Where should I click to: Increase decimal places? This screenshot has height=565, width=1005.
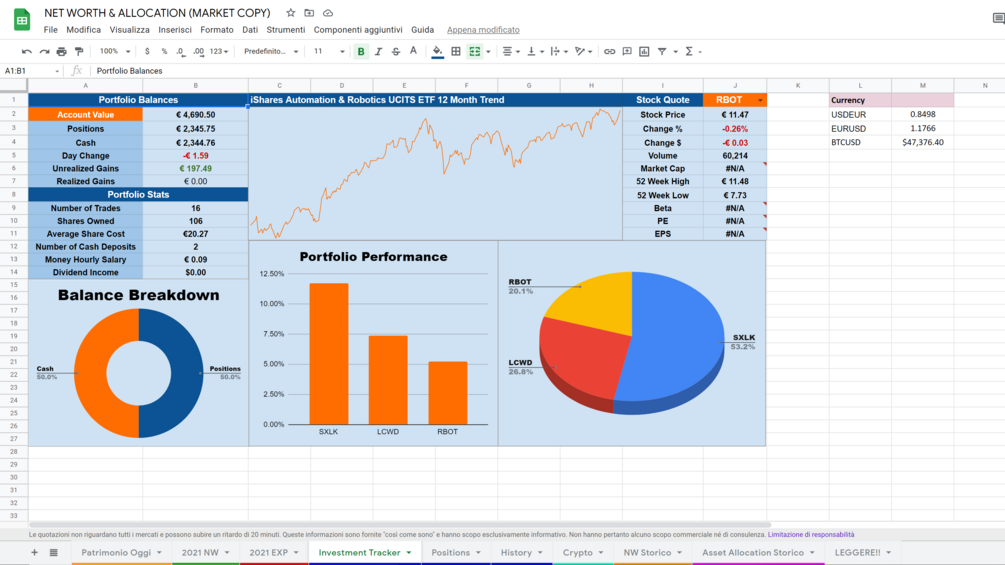pos(198,51)
